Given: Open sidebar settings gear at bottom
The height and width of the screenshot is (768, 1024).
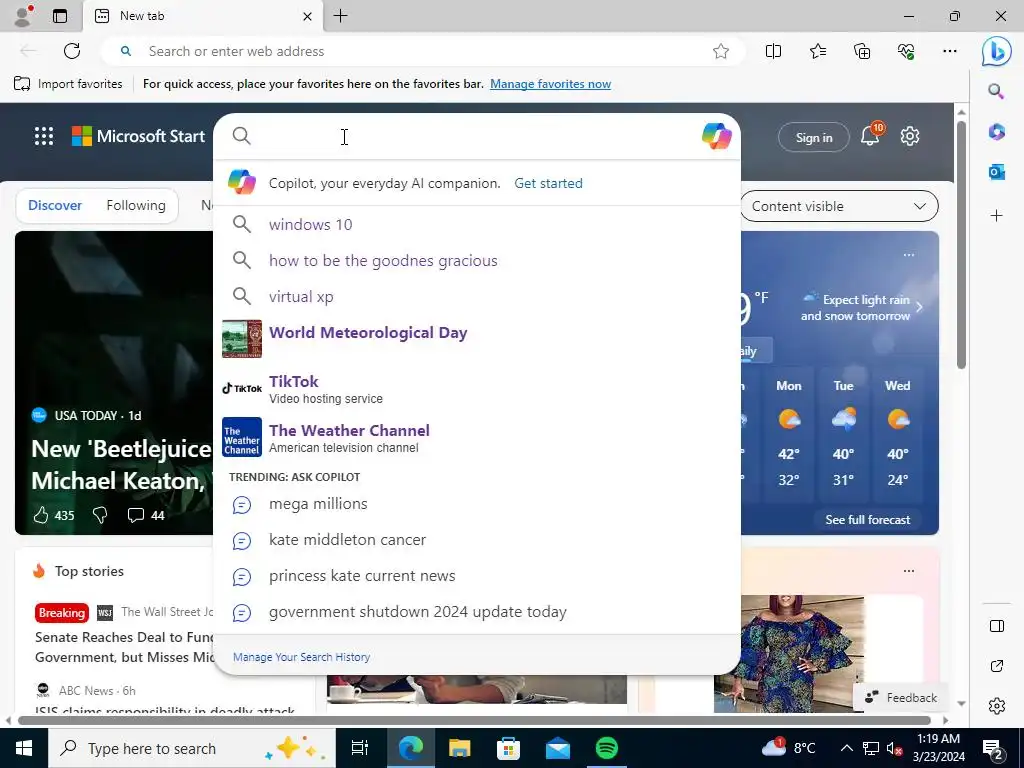Looking at the screenshot, I should tap(997, 706).
